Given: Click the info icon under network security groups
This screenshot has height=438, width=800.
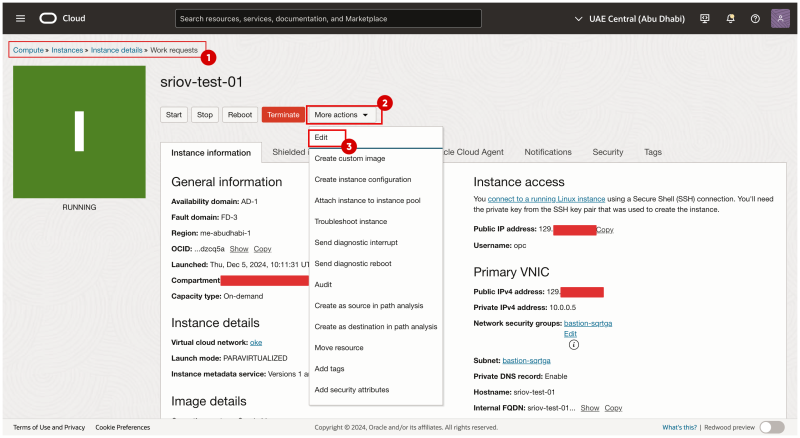Looking at the screenshot, I should 574,345.
